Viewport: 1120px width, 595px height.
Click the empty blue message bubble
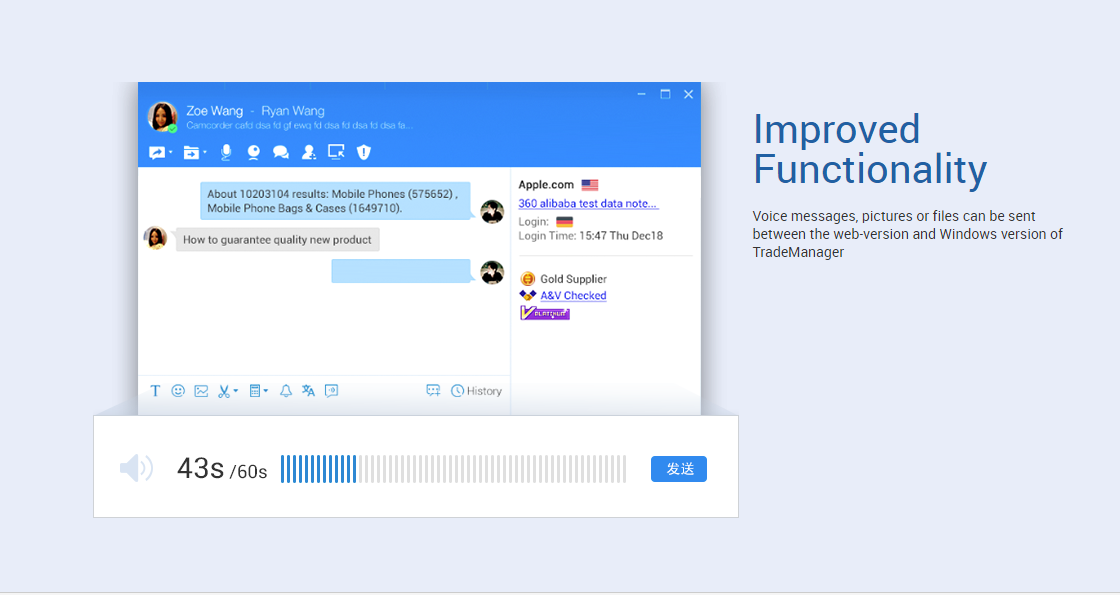(x=401, y=271)
